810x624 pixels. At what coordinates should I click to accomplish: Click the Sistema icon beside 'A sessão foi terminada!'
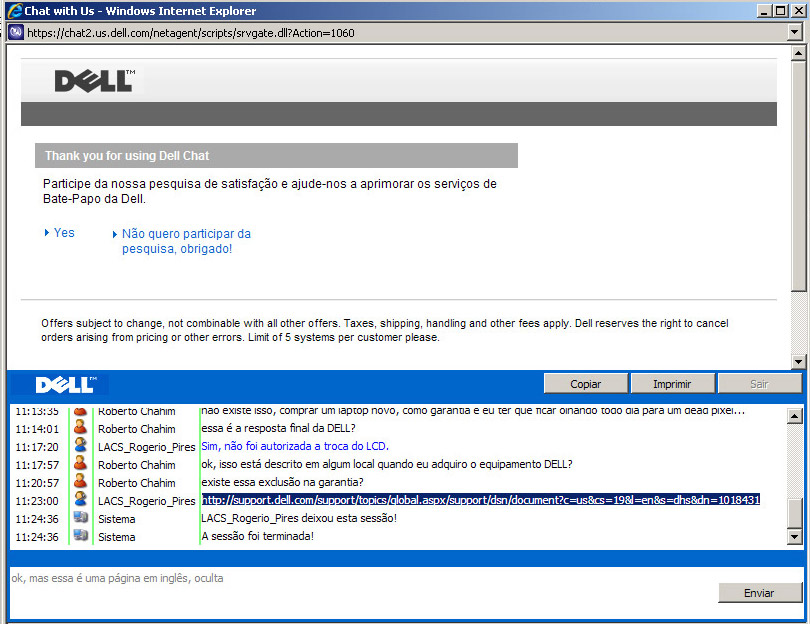[x=80, y=536]
